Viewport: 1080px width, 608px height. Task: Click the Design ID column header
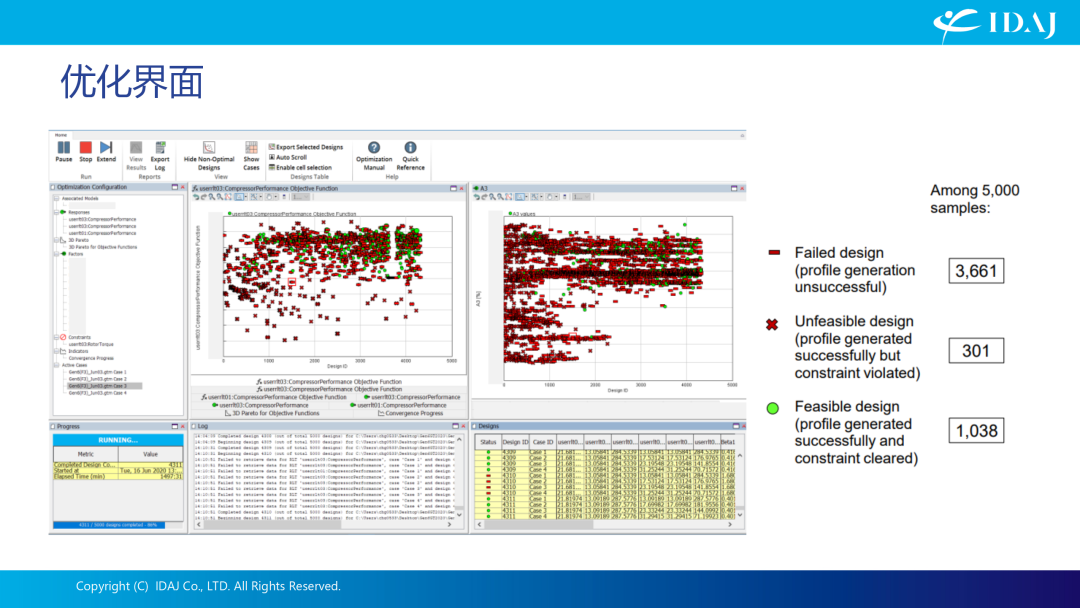515,442
